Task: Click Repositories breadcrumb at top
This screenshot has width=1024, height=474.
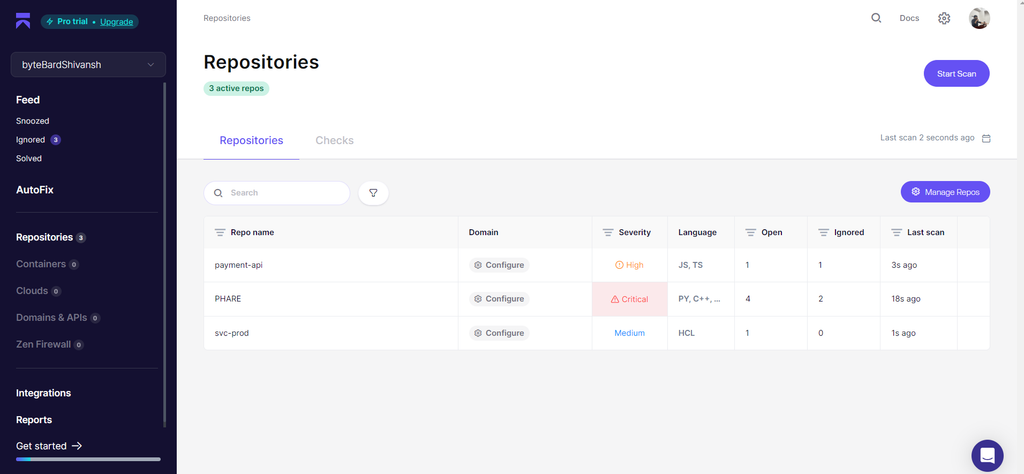Action: pos(227,18)
